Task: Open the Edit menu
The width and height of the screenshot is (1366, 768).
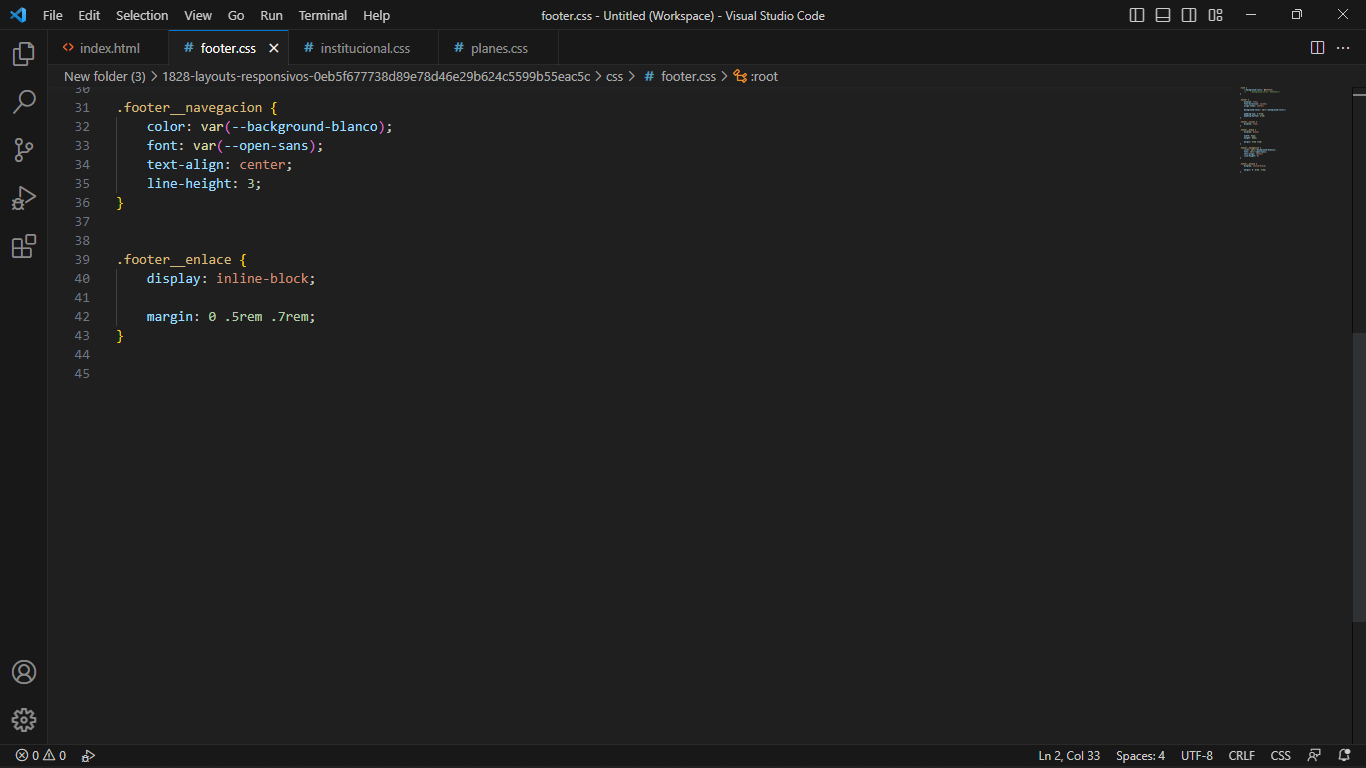Action: [89, 15]
